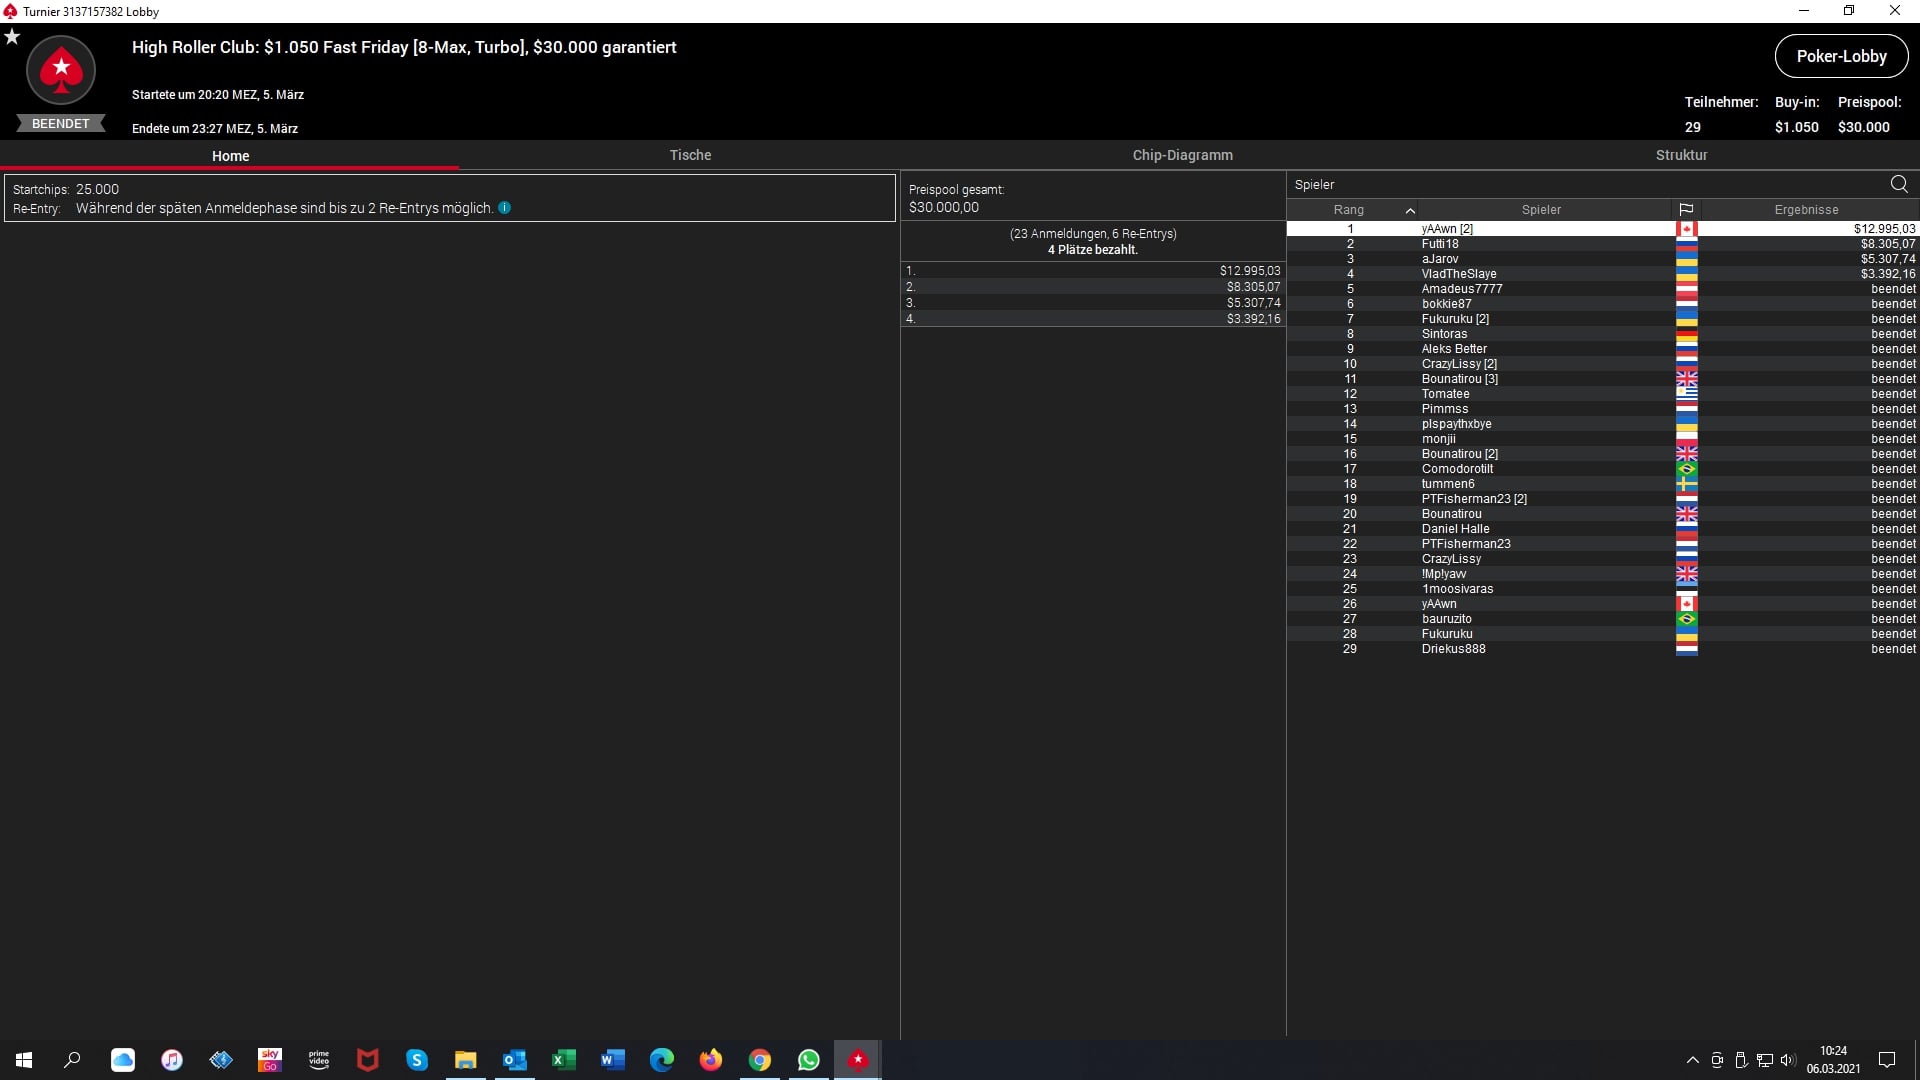Click the favorite star icon
This screenshot has width=1920, height=1080.
(x=12, y=37)
